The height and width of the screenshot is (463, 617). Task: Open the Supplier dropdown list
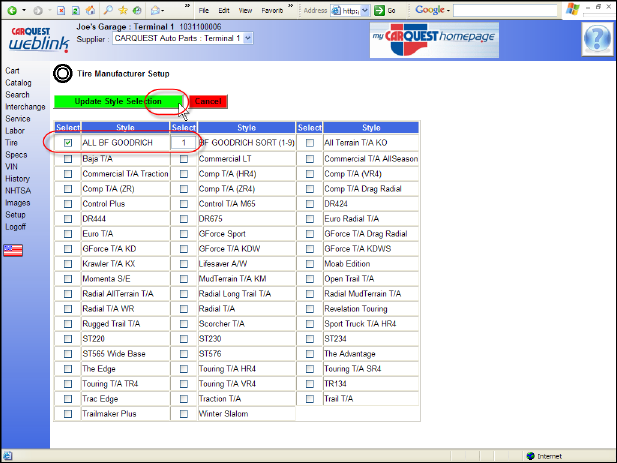(248, 38)
